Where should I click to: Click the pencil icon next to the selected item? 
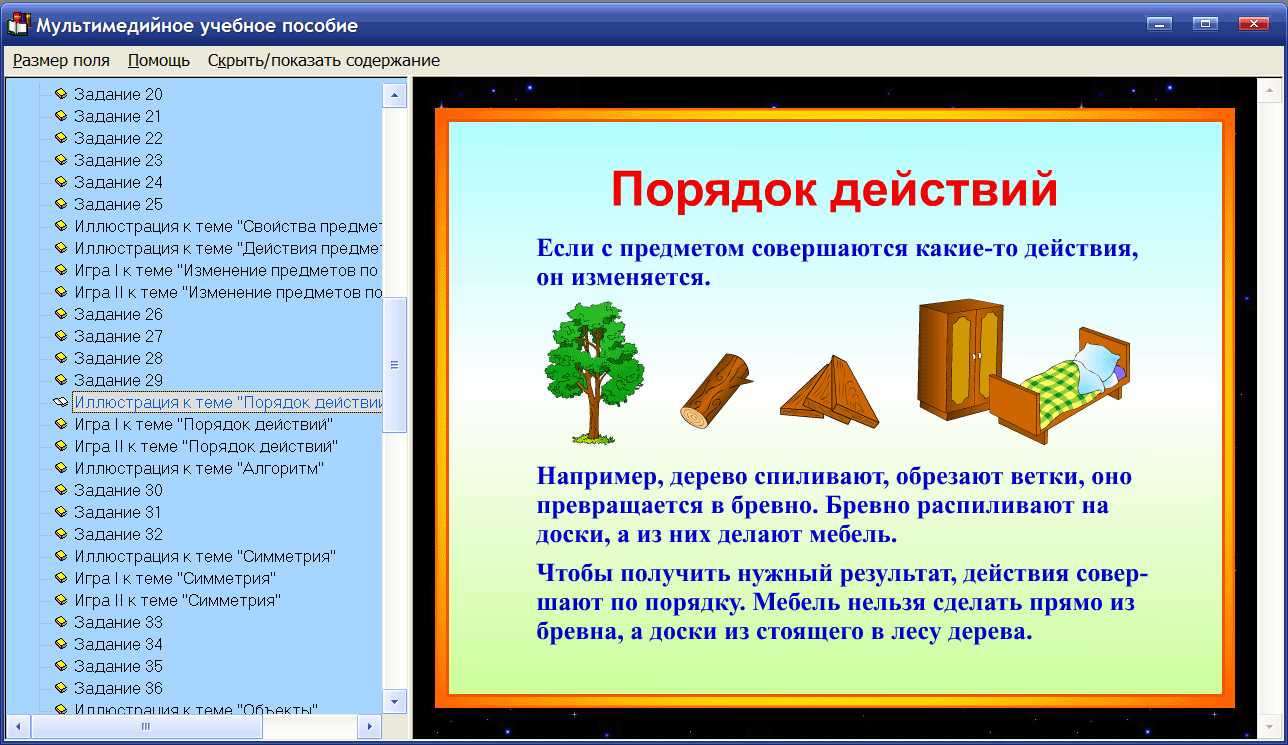pyautogui.click(x=61, y=402)
